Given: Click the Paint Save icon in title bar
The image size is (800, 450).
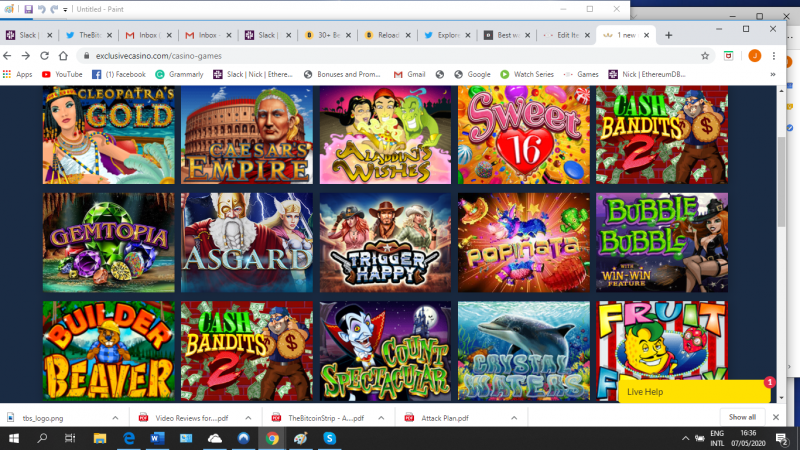Looking at the screenshot, I should coord(29,9).
